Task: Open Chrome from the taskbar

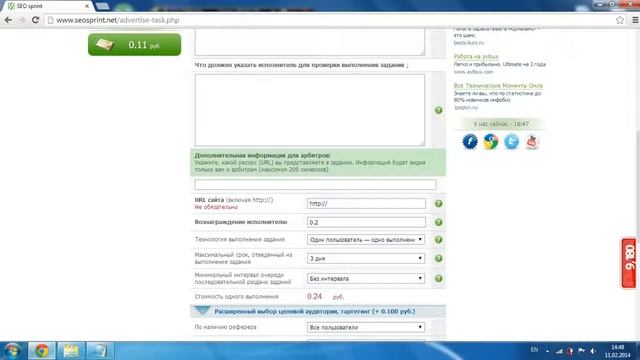Action: click(x=42, y=351)
